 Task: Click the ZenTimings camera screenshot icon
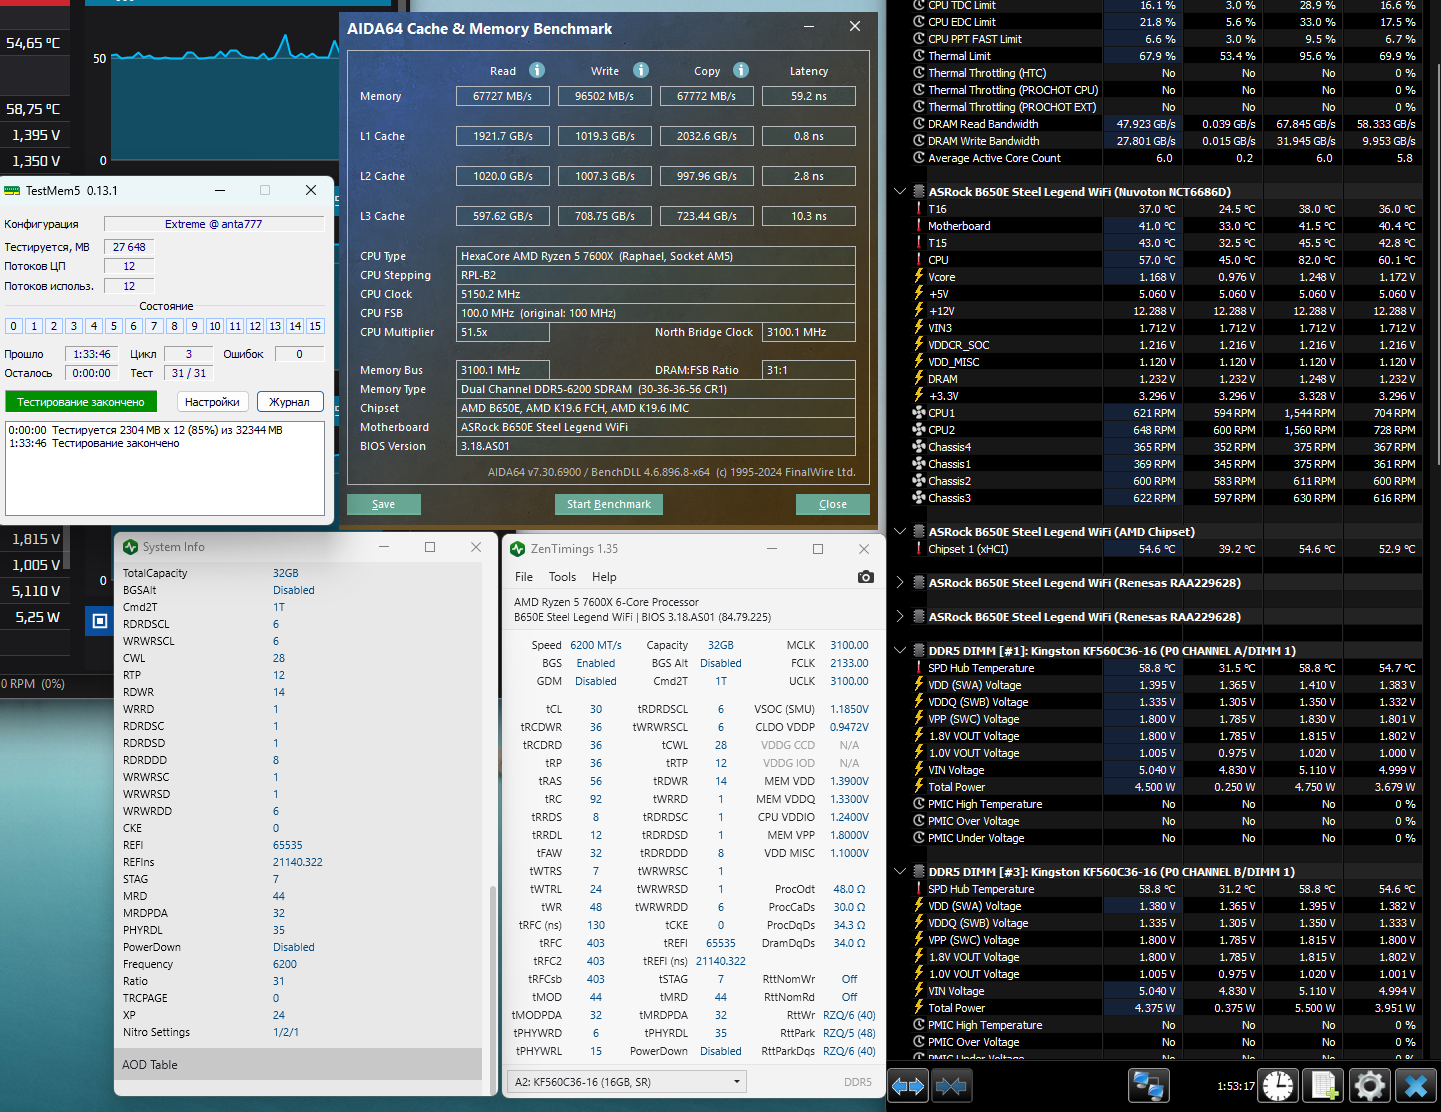pos(865,577)
